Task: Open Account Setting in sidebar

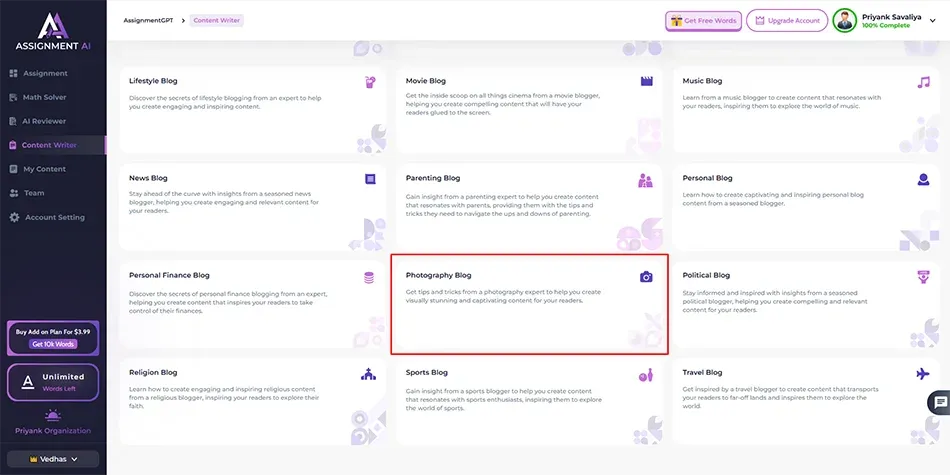Action: point(54,217)
